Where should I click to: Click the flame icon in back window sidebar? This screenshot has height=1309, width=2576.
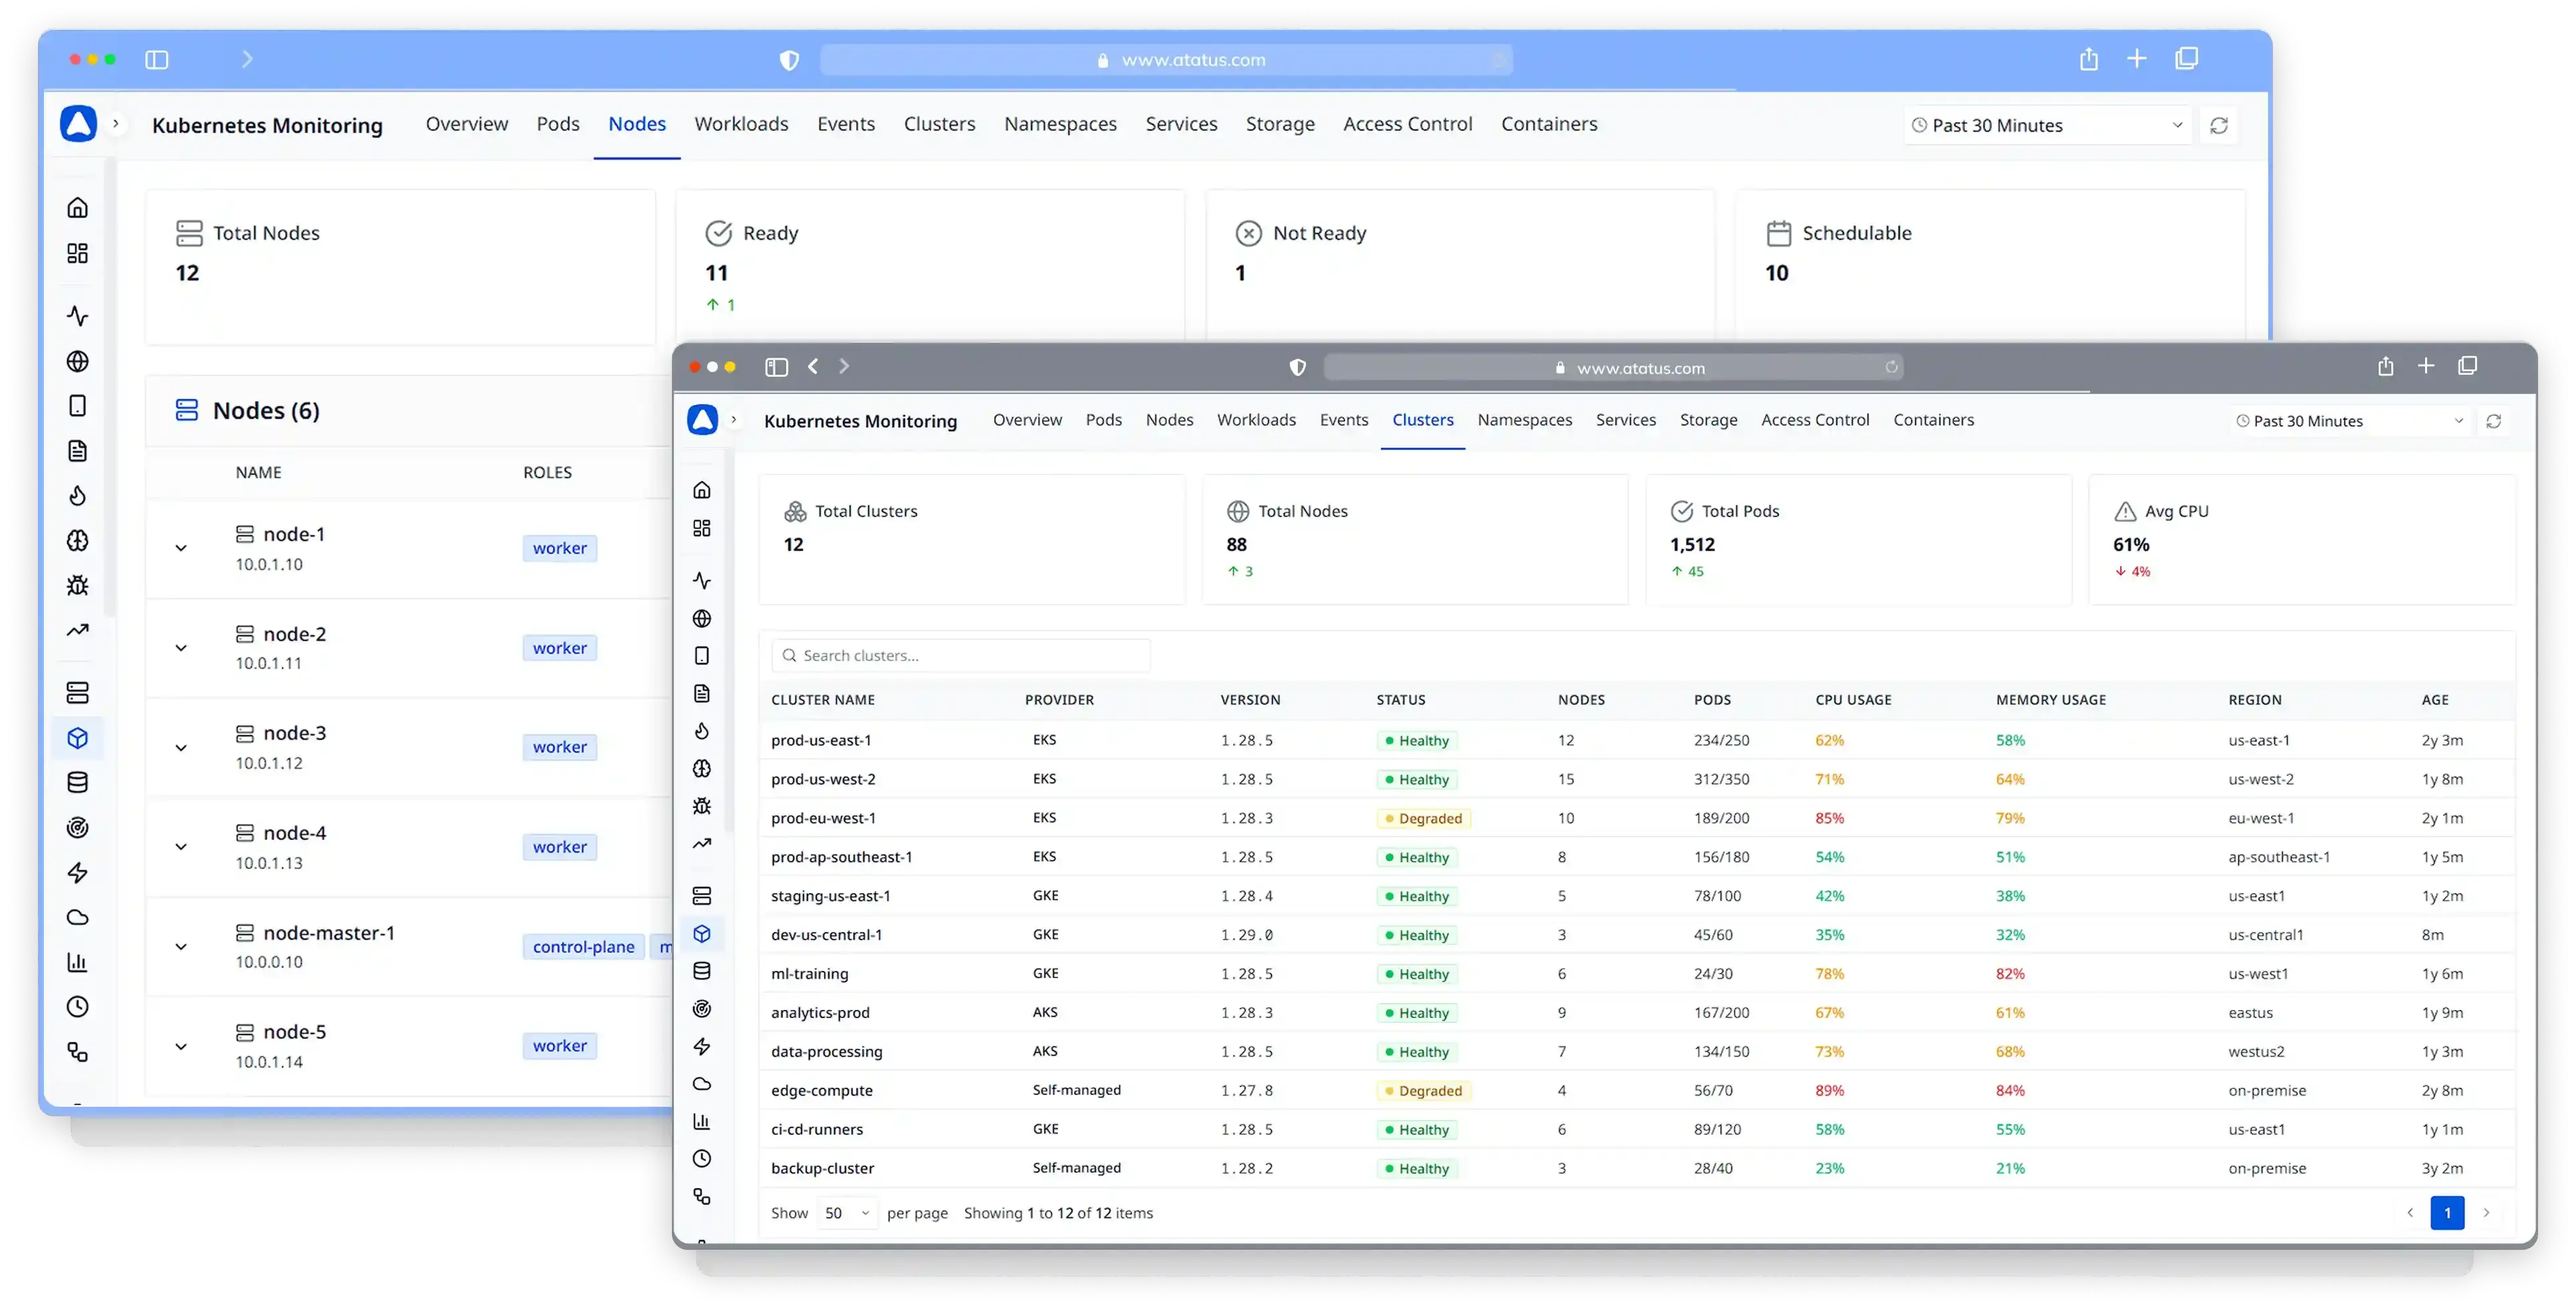pyautogui.click(x=77, y=496)
